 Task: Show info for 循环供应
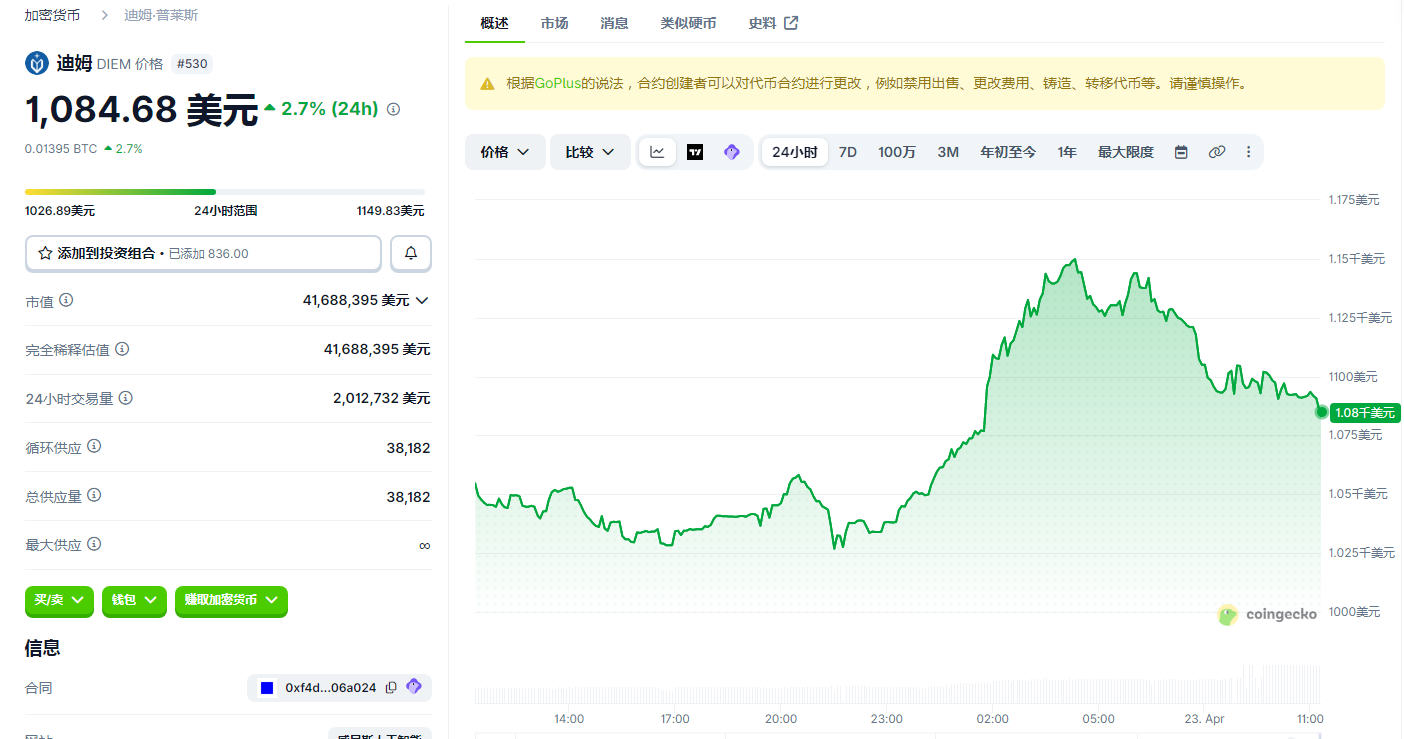(x=94, y=447)
